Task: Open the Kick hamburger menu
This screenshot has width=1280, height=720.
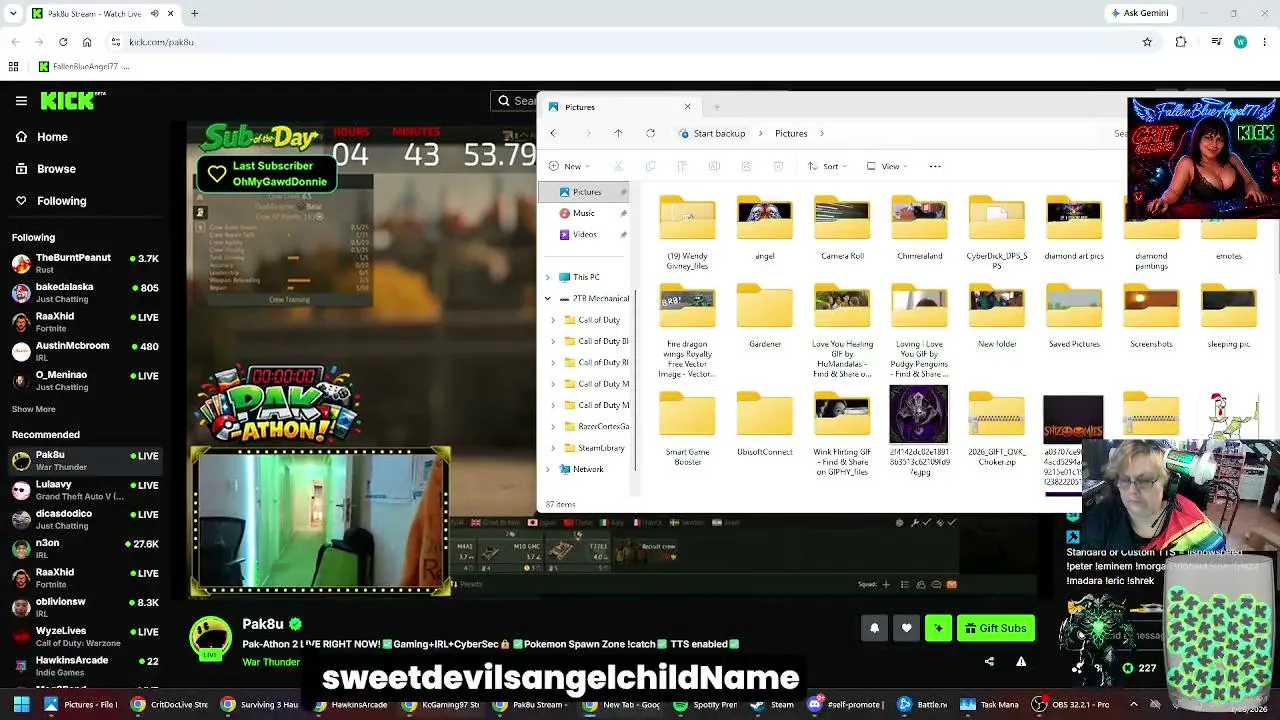Action: coord(21,100)
